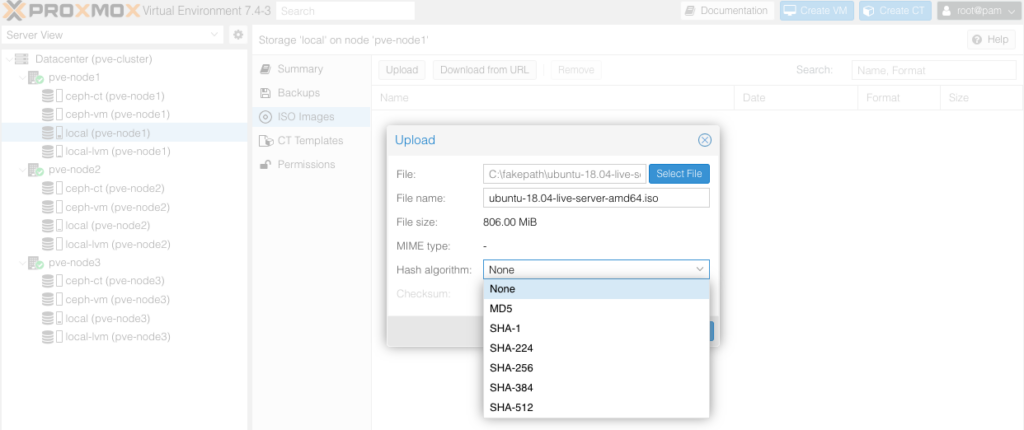
Task: Collapse the Datacenter tree node
Action: click(8, 59)
